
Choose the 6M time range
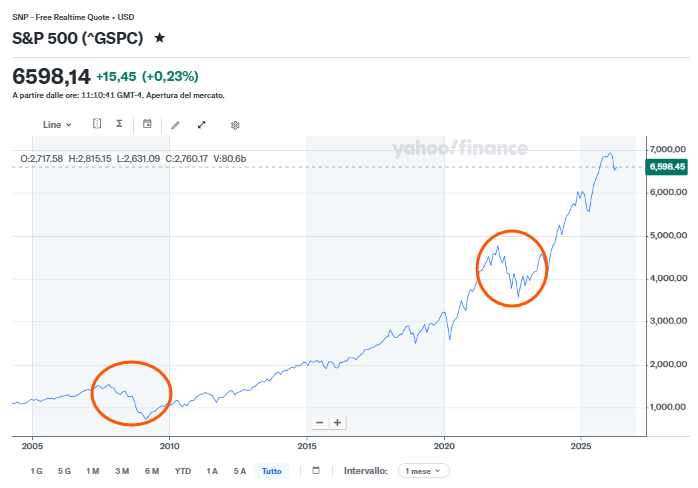(152, 470)
